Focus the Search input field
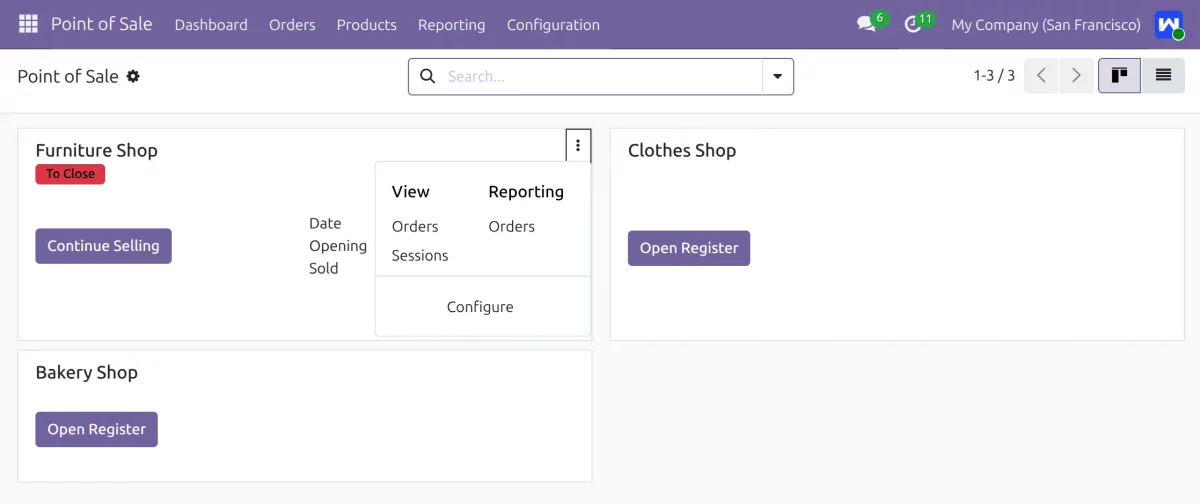1200x504 pixels. [603, 76]
